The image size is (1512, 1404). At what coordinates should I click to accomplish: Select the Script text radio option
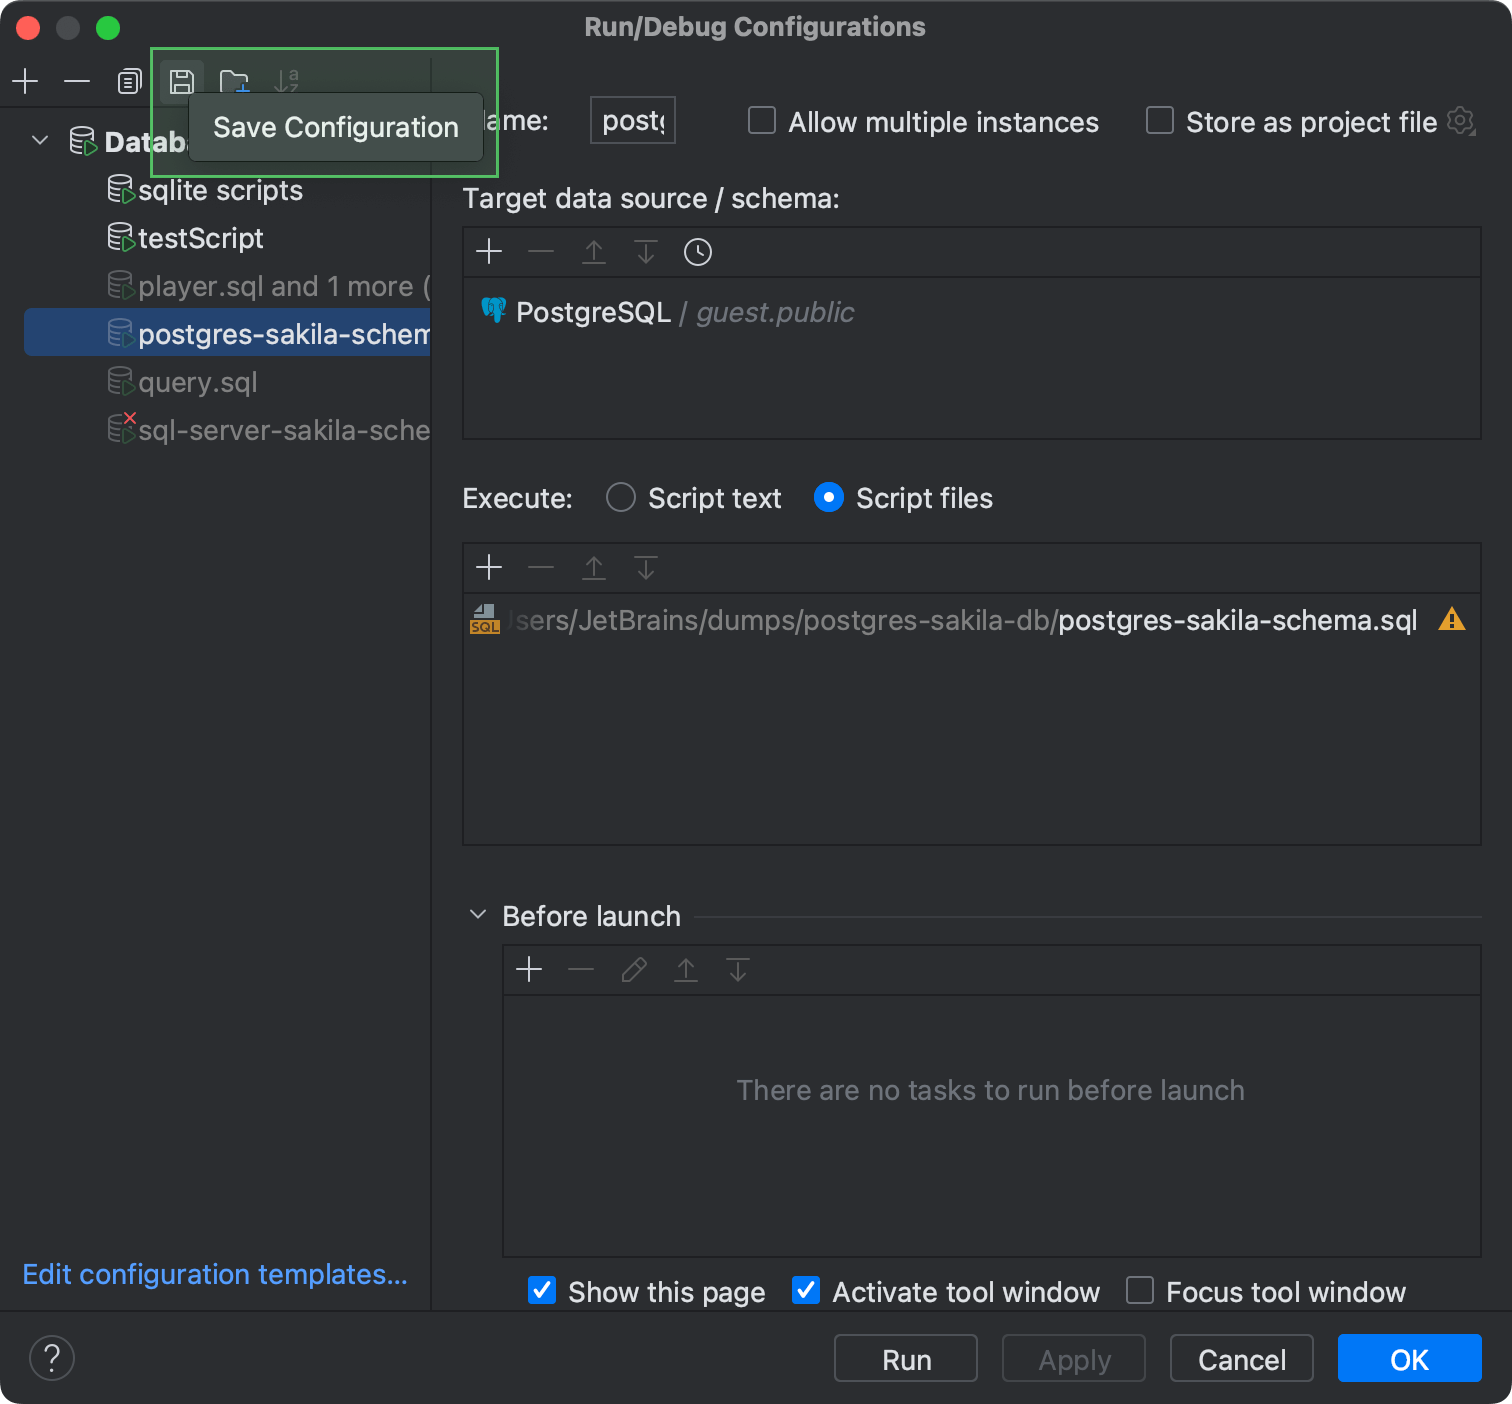[x=621, y=498]
